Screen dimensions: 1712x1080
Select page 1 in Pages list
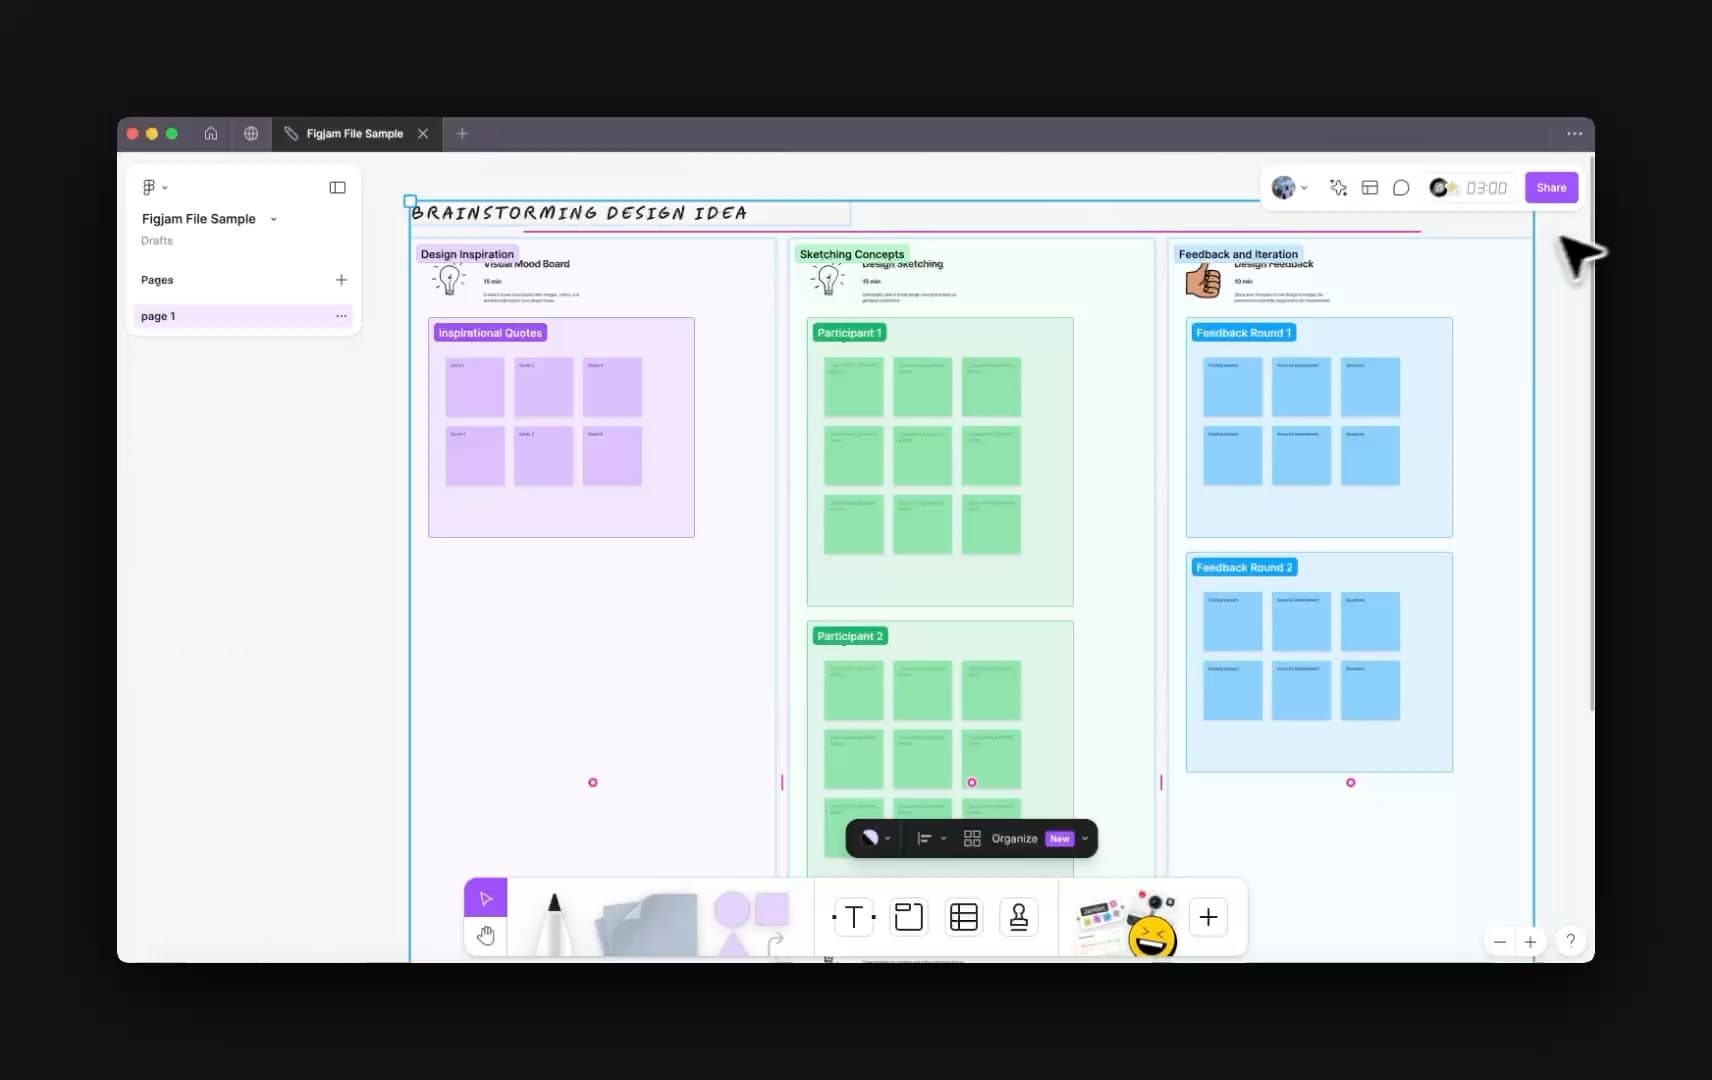tap(230, 316)
